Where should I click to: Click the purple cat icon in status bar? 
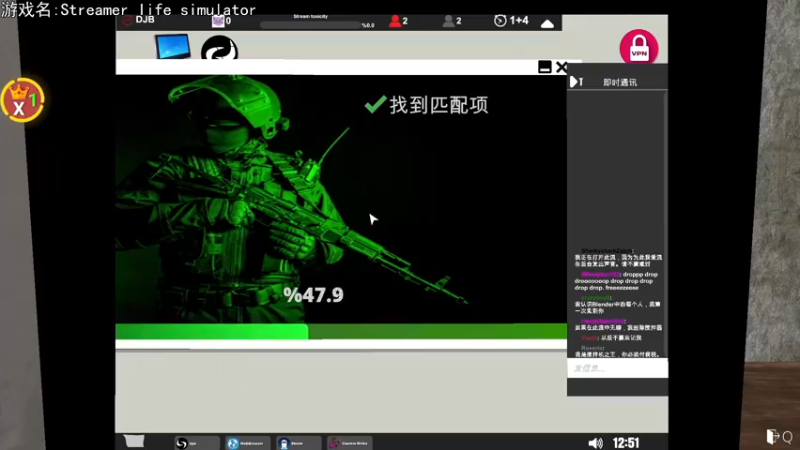coord(218,21)
